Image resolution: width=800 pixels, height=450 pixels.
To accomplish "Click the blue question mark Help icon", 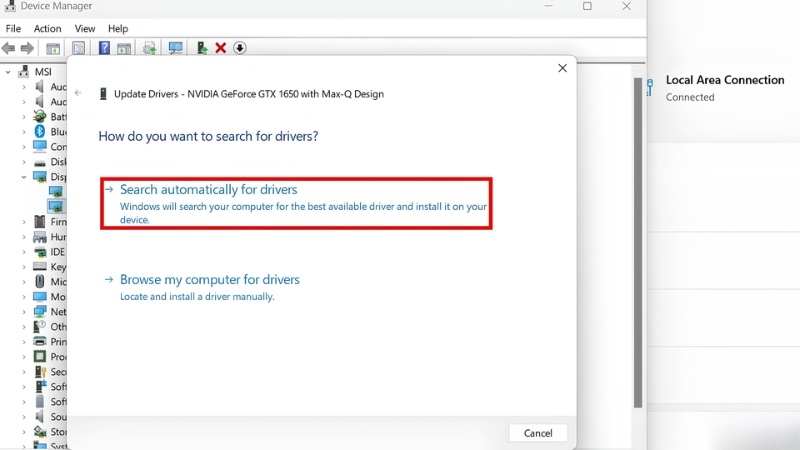I will pyautogui.click(x=104, y=48).
